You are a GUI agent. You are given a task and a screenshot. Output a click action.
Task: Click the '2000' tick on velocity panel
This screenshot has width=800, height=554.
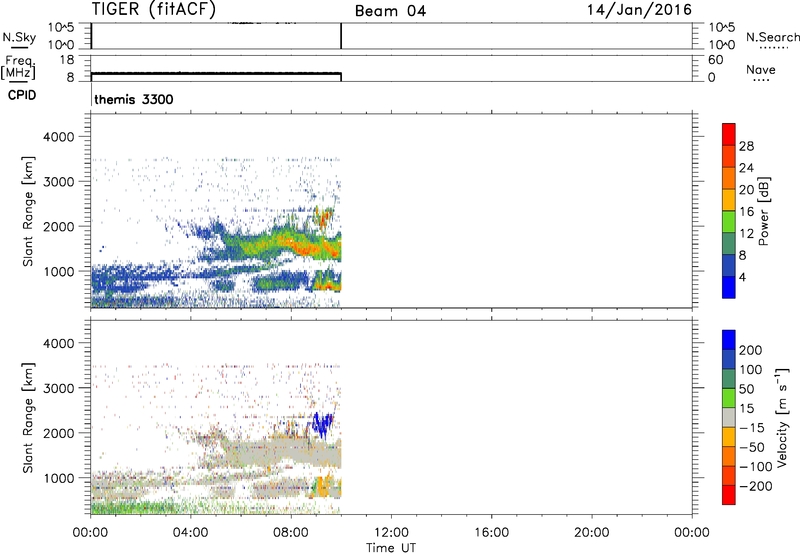[59, 433]
